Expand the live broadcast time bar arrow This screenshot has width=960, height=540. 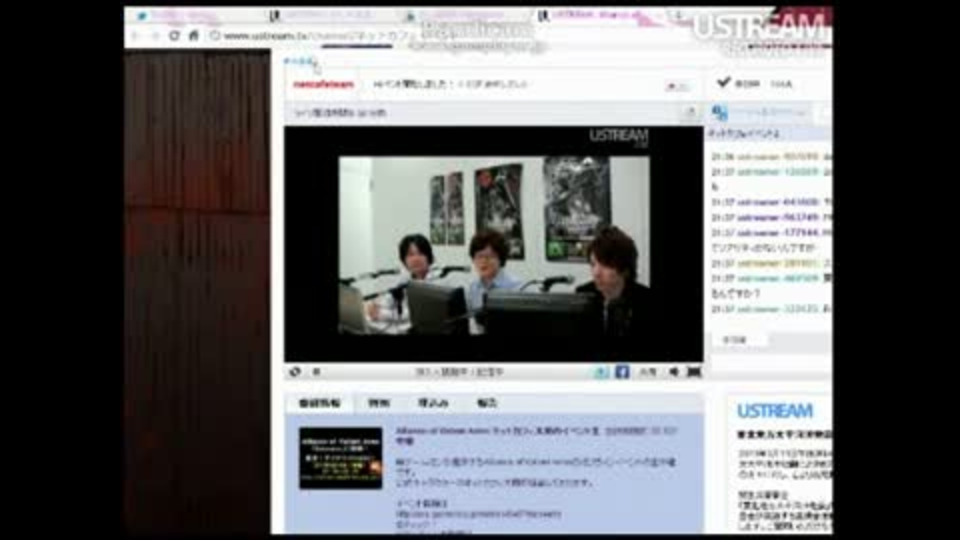point(691,112)
